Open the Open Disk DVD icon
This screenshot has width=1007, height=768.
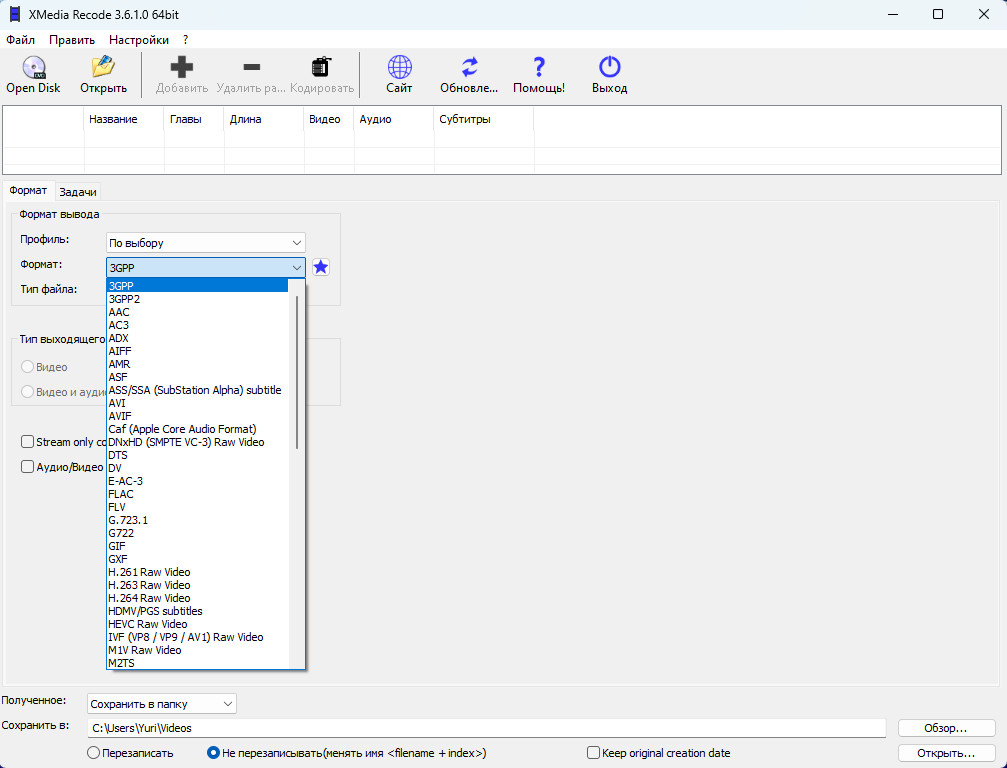(33, 67)
